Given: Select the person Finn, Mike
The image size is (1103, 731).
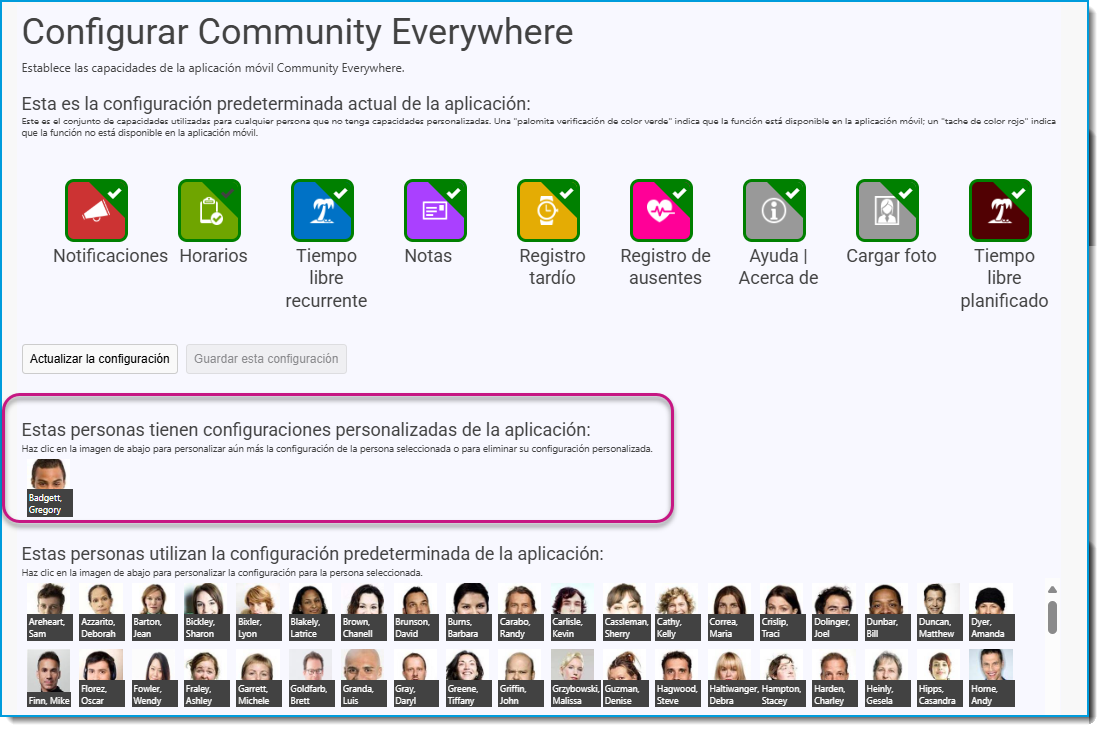Looking at the screenshot, I should [x=49, y=678].
